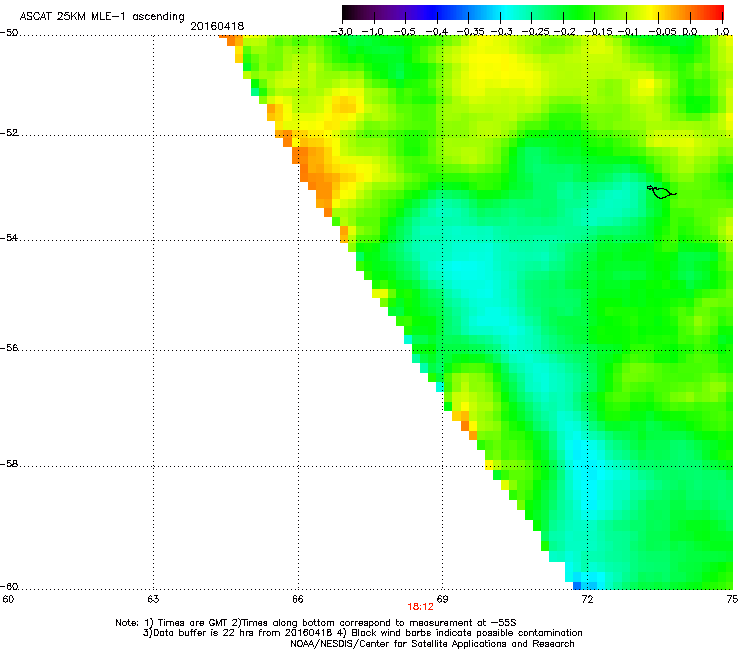Click the longitude axis label 75

coord(732,599)
